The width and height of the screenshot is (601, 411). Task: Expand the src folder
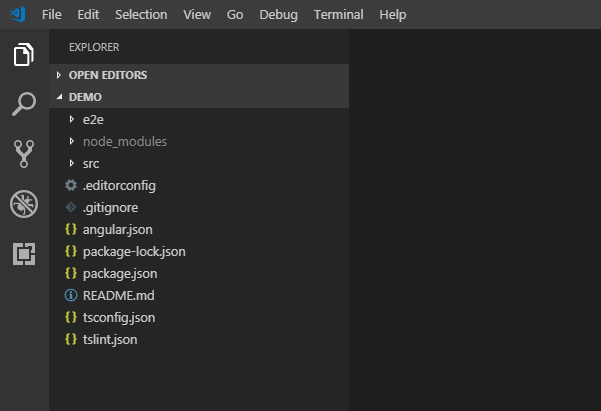[91, 163]
